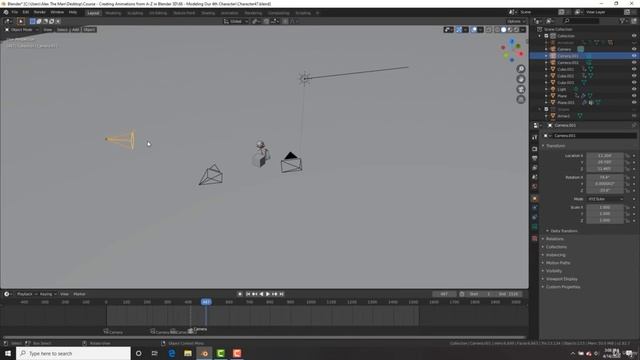Click the outliner search field

pyautogui.click(x=581, y=21)
